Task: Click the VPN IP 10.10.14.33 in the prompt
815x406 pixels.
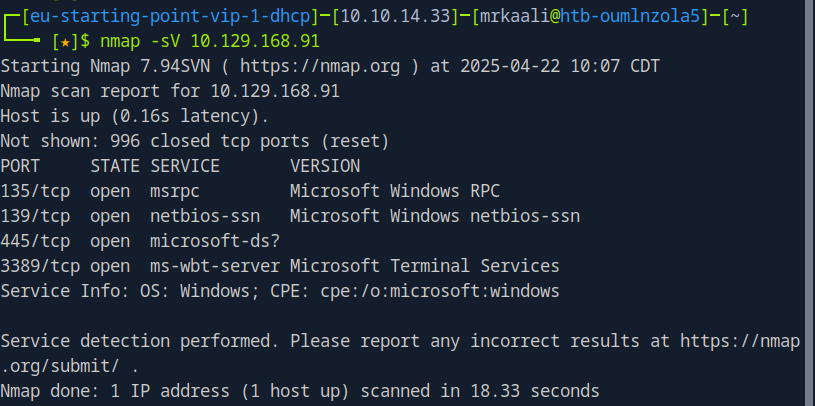Action: [x=409, y=16]
